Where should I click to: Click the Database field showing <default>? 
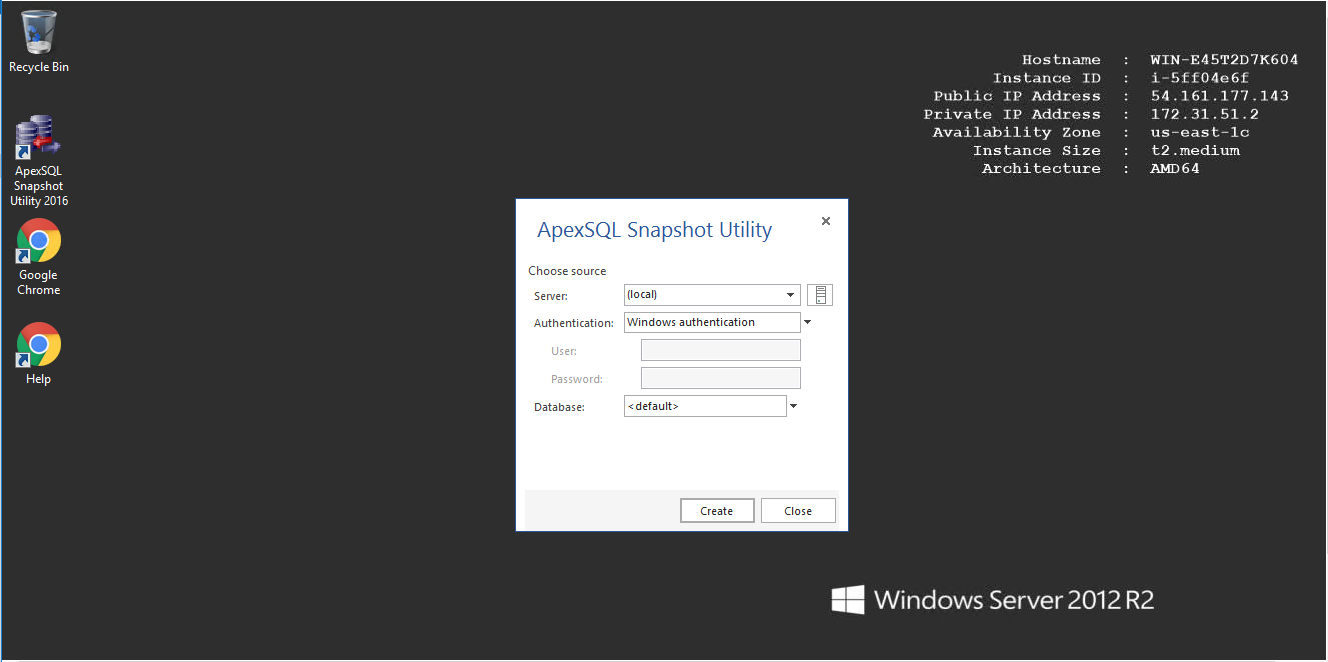pyautogui.click(x=704, y=407)
